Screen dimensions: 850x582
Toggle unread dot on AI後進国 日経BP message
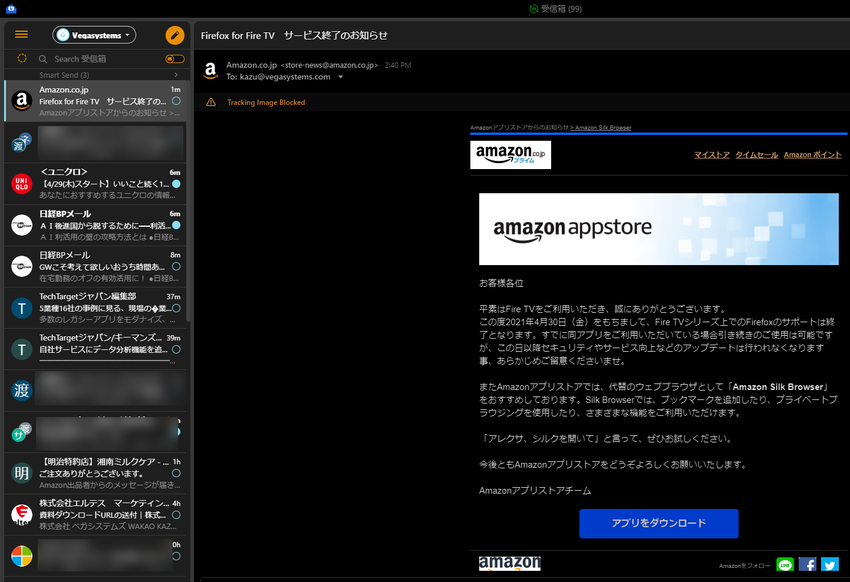click(176, 225)
